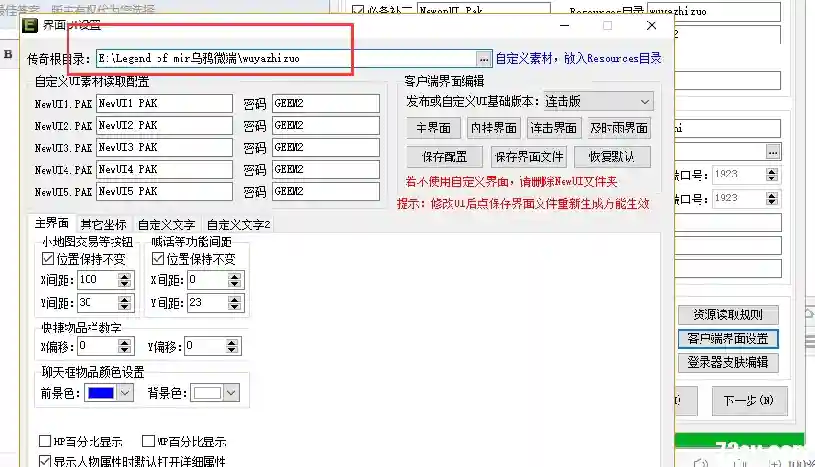Click the NewUI3.PAK filename field
The image size is (815, 467).
(x=164, y=147)
